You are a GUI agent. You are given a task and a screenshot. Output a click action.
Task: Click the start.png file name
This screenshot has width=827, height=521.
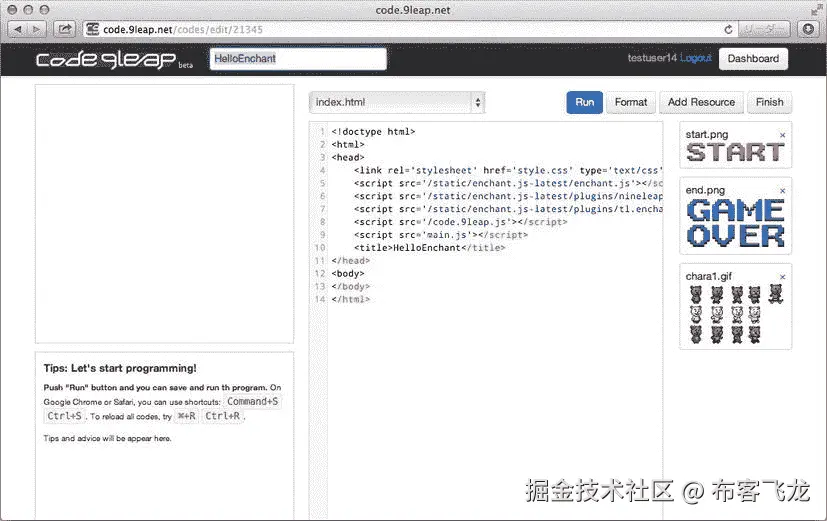click(x=707, y=134)
